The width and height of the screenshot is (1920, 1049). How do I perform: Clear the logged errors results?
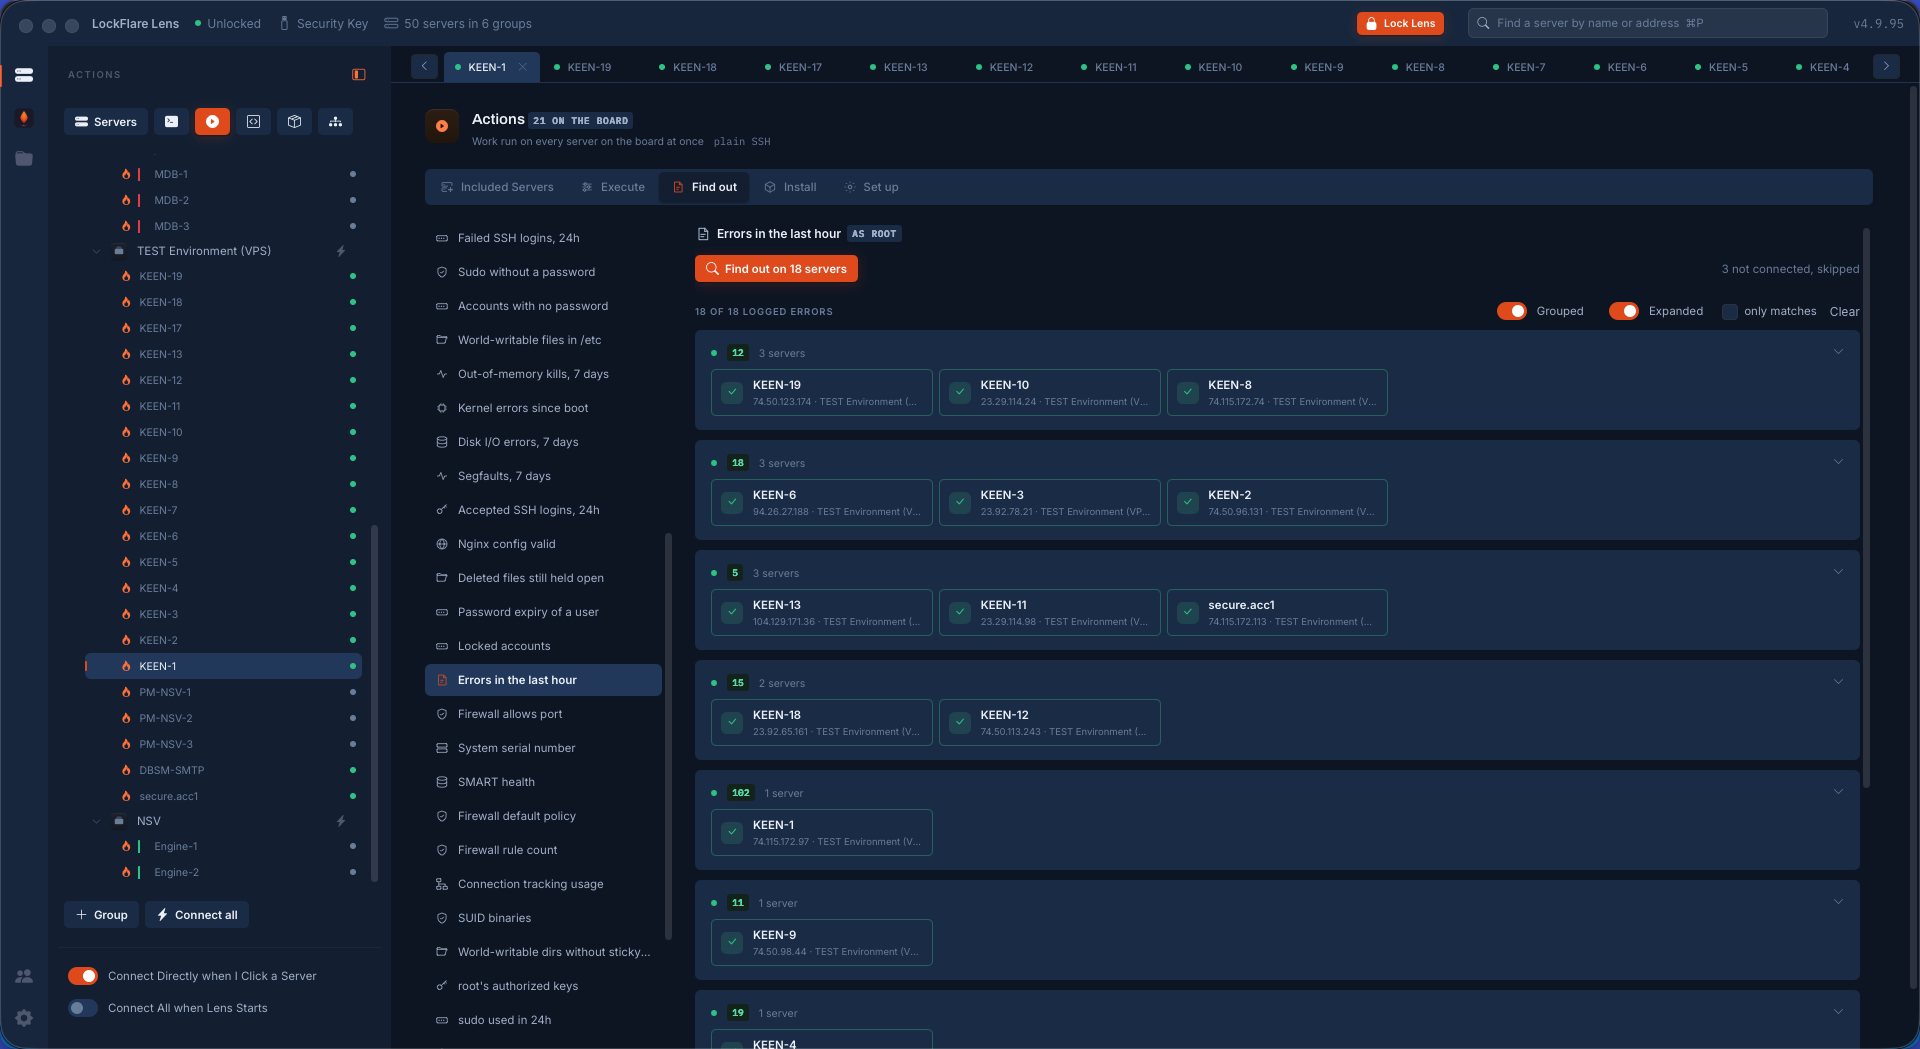tap(1844, 312)
